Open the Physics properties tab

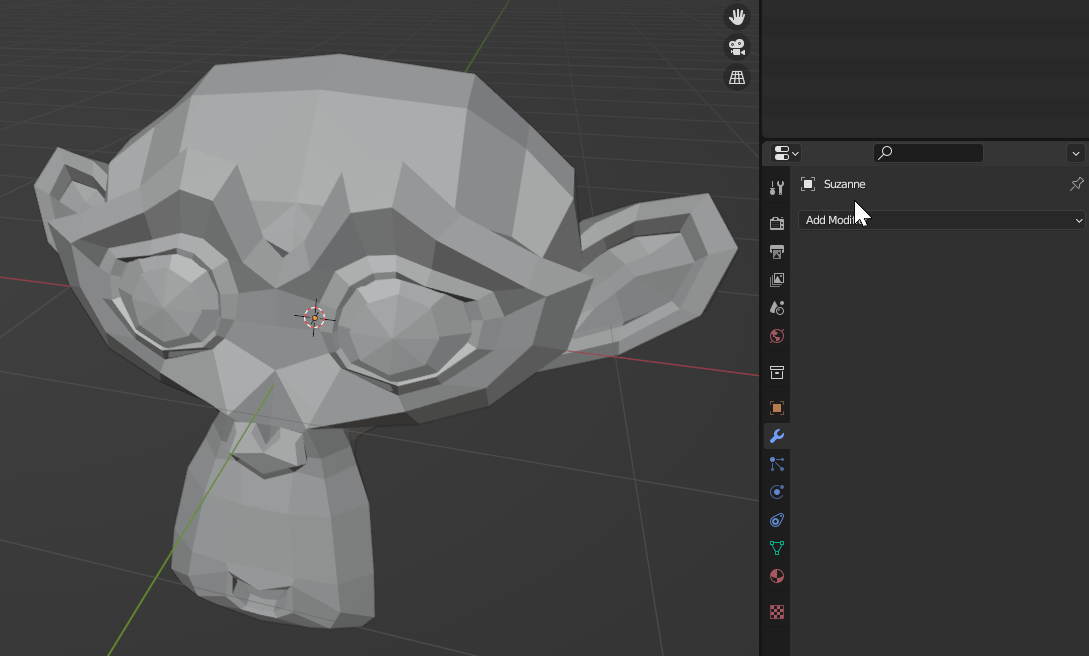(x=776, y=492)
